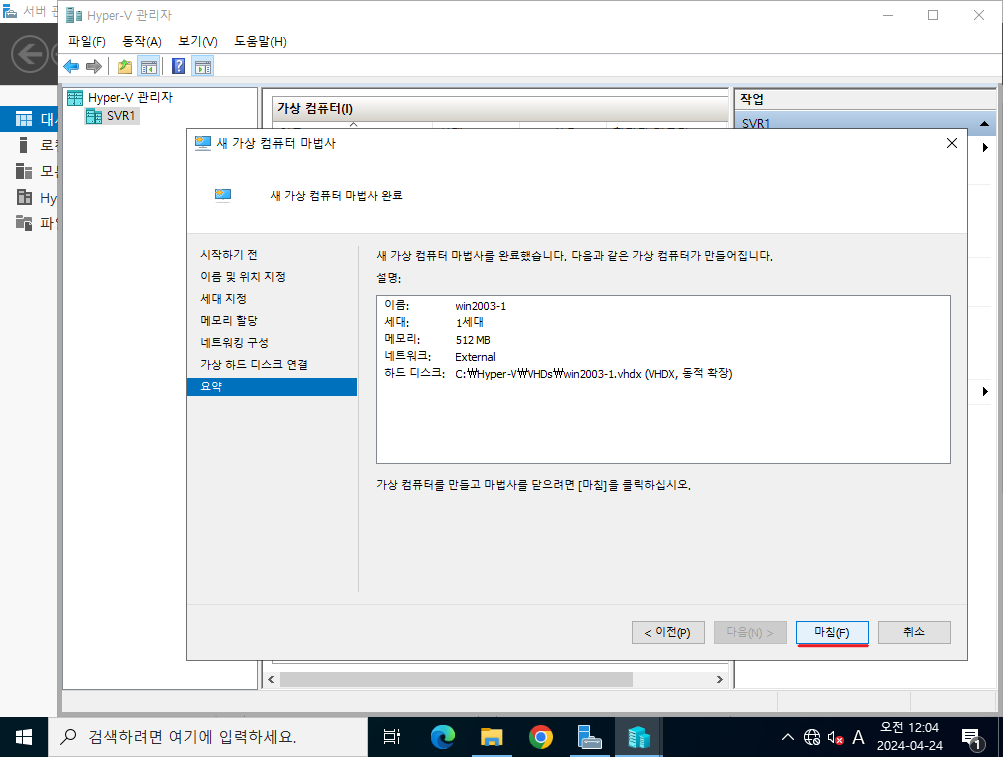Click the Server Manager dashboard sidebar icon
The height and width of the screenshot is (757, 1003).
coord(24,119)
